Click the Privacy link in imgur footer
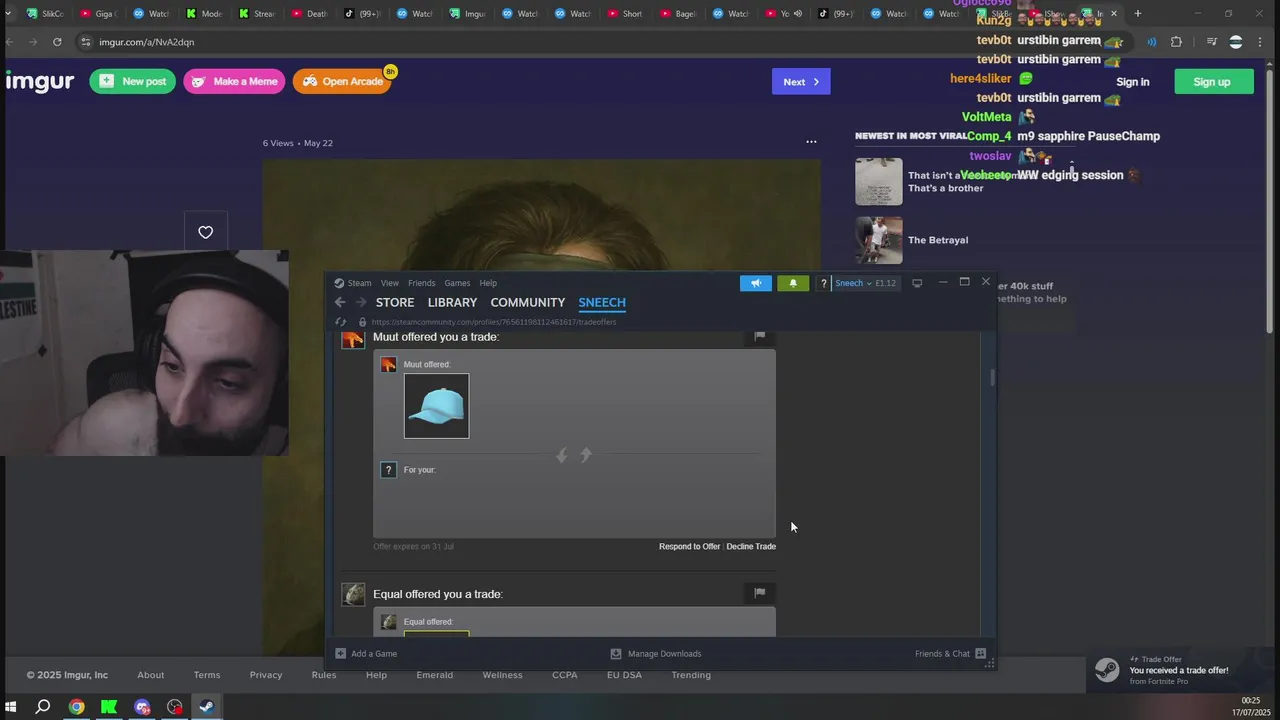The width and height of the screenshot is (1280, 720). pyautogui.click(x=266, y=675)
